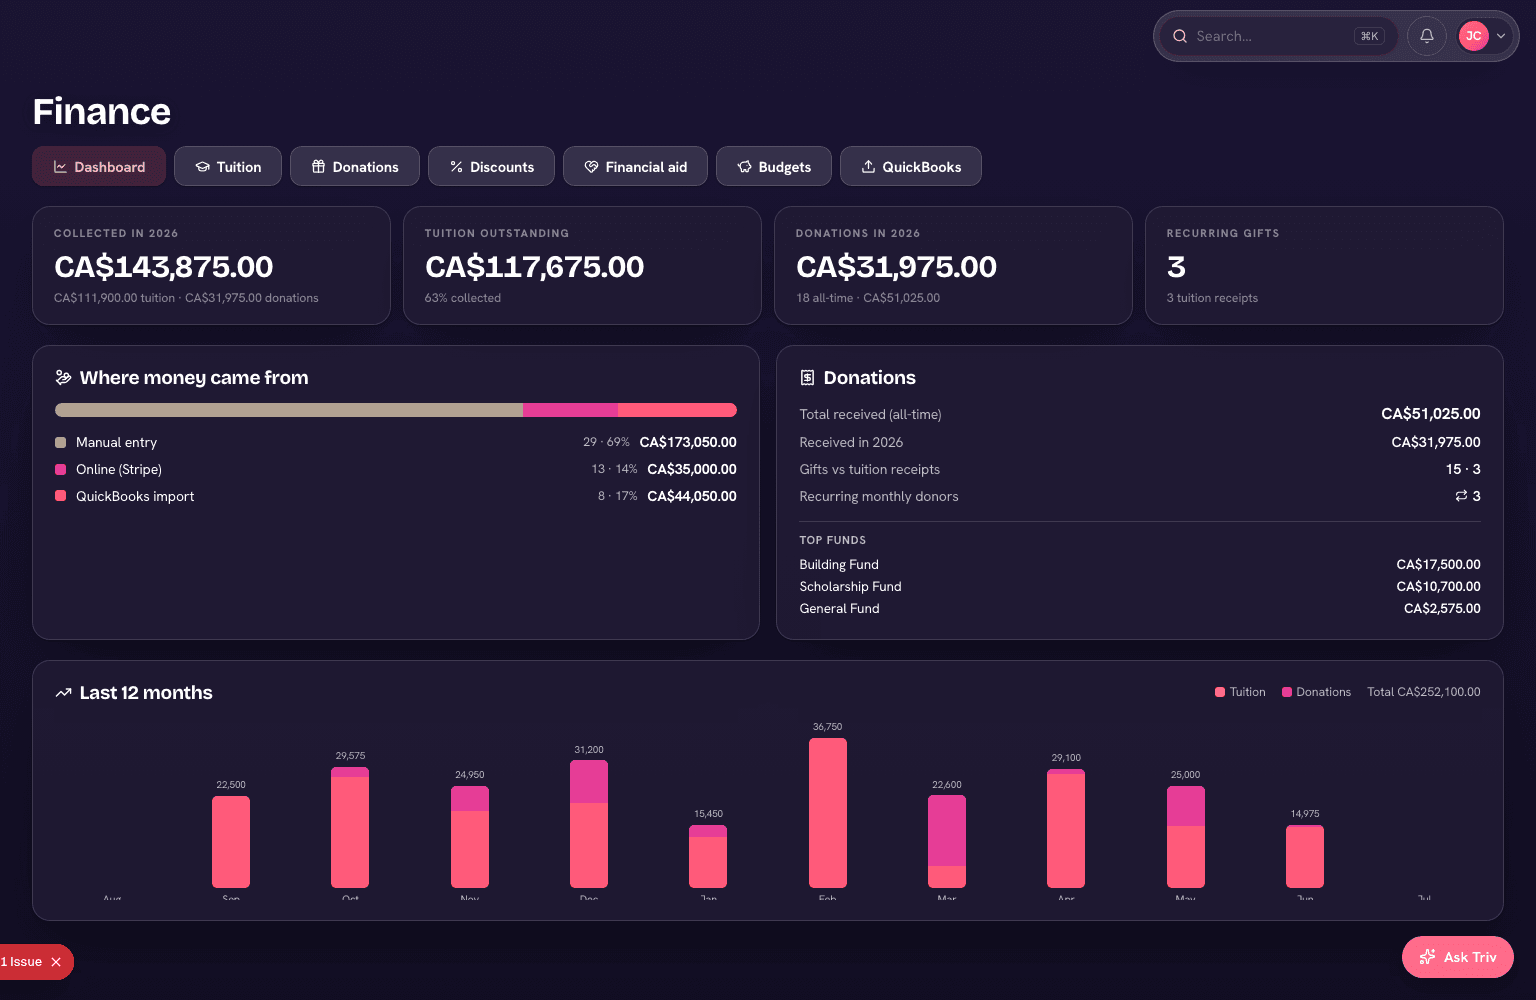Toggle Tuition series in chart legend

1240,692
